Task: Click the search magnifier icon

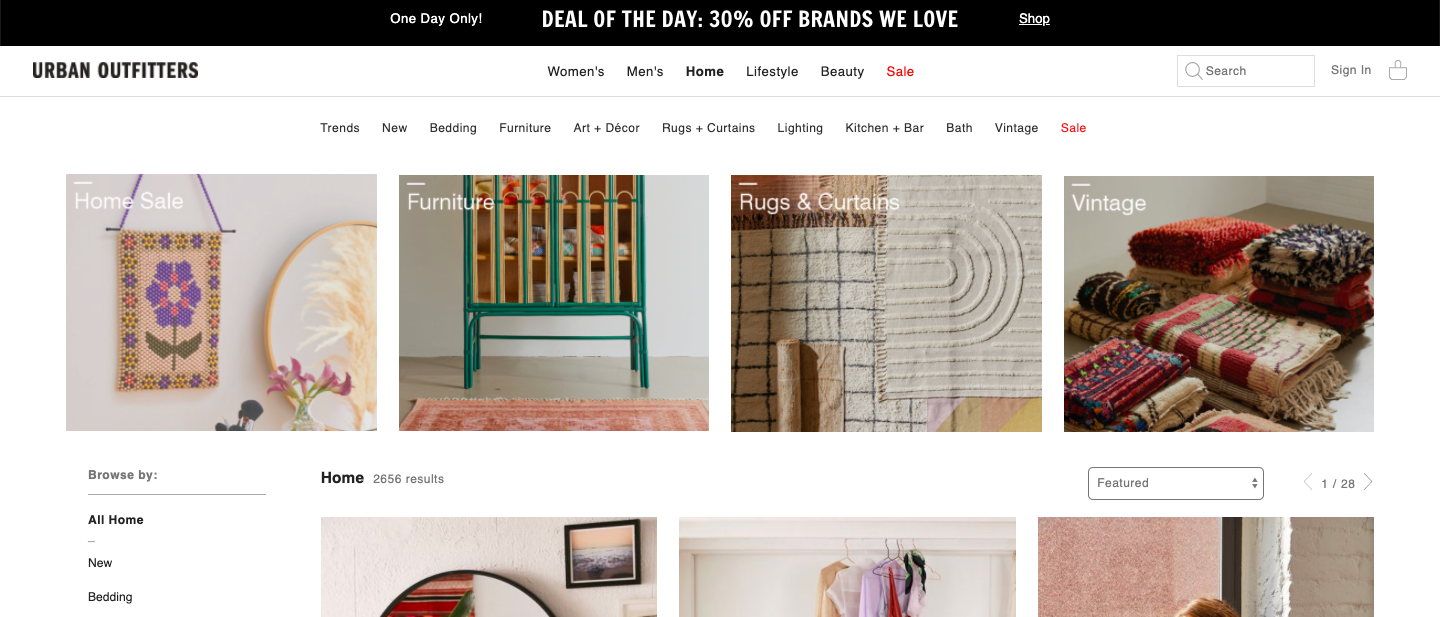Action: tap(1193, 71)
